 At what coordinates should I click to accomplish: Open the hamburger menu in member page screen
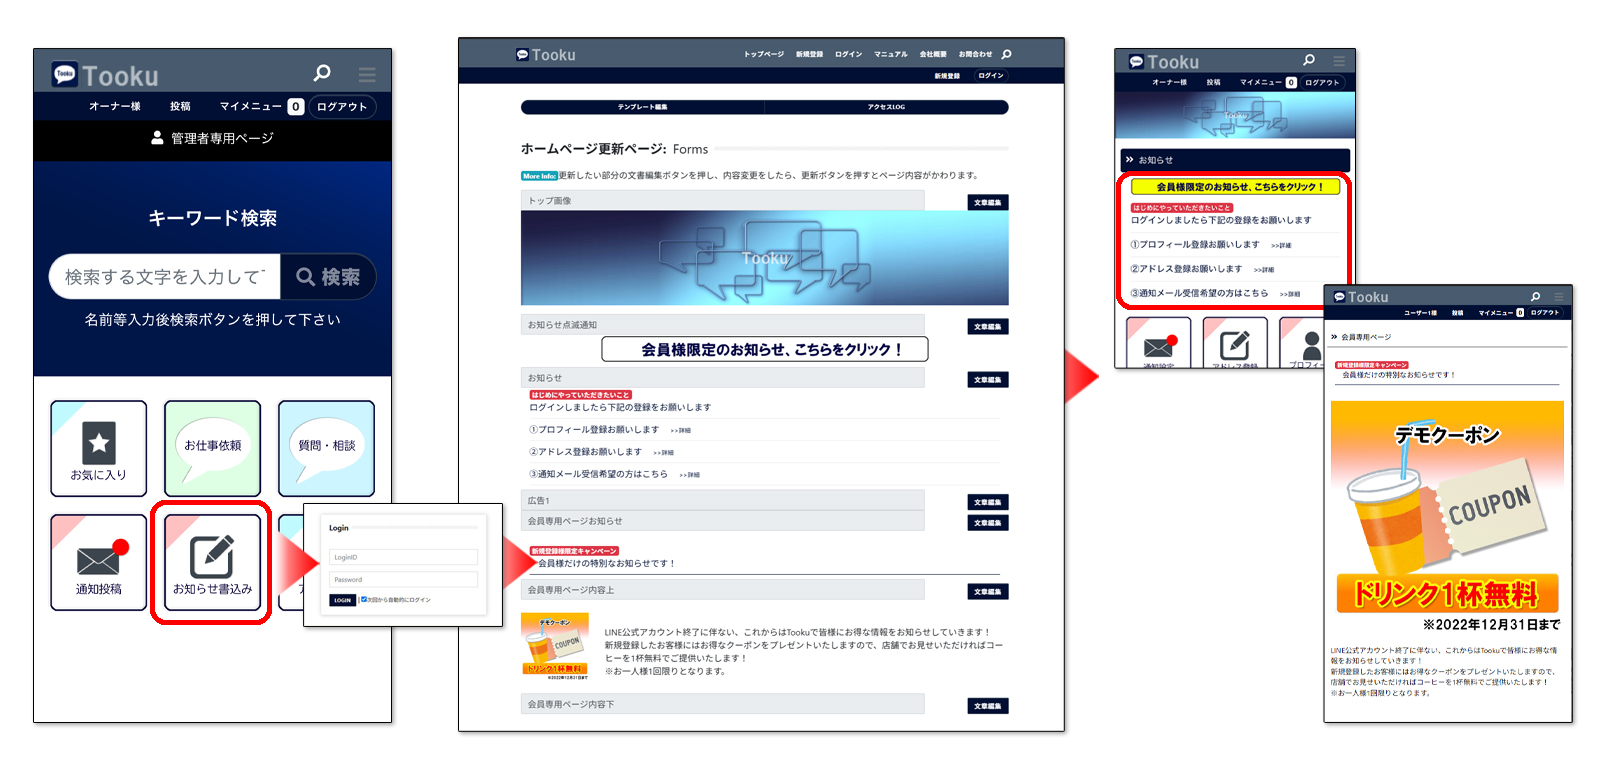(1558, 297)
